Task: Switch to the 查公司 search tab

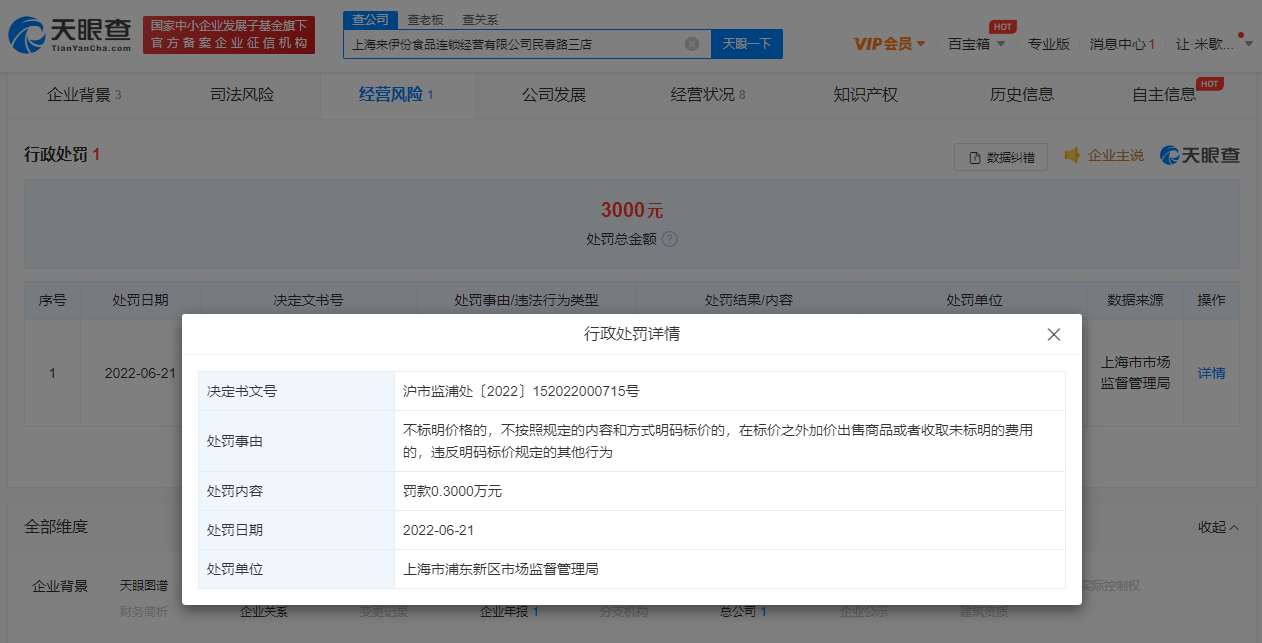Action: (371, 19)
